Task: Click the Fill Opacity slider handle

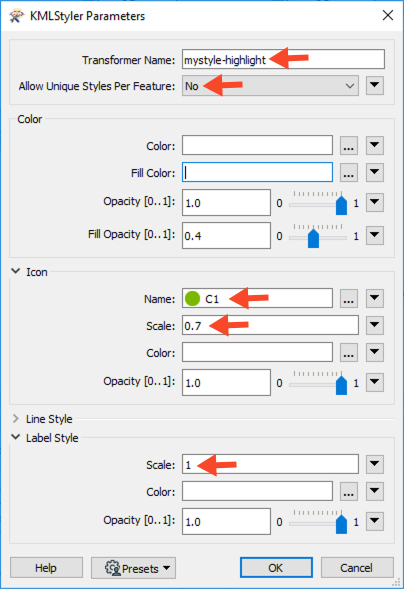Action: coord(313,239)
